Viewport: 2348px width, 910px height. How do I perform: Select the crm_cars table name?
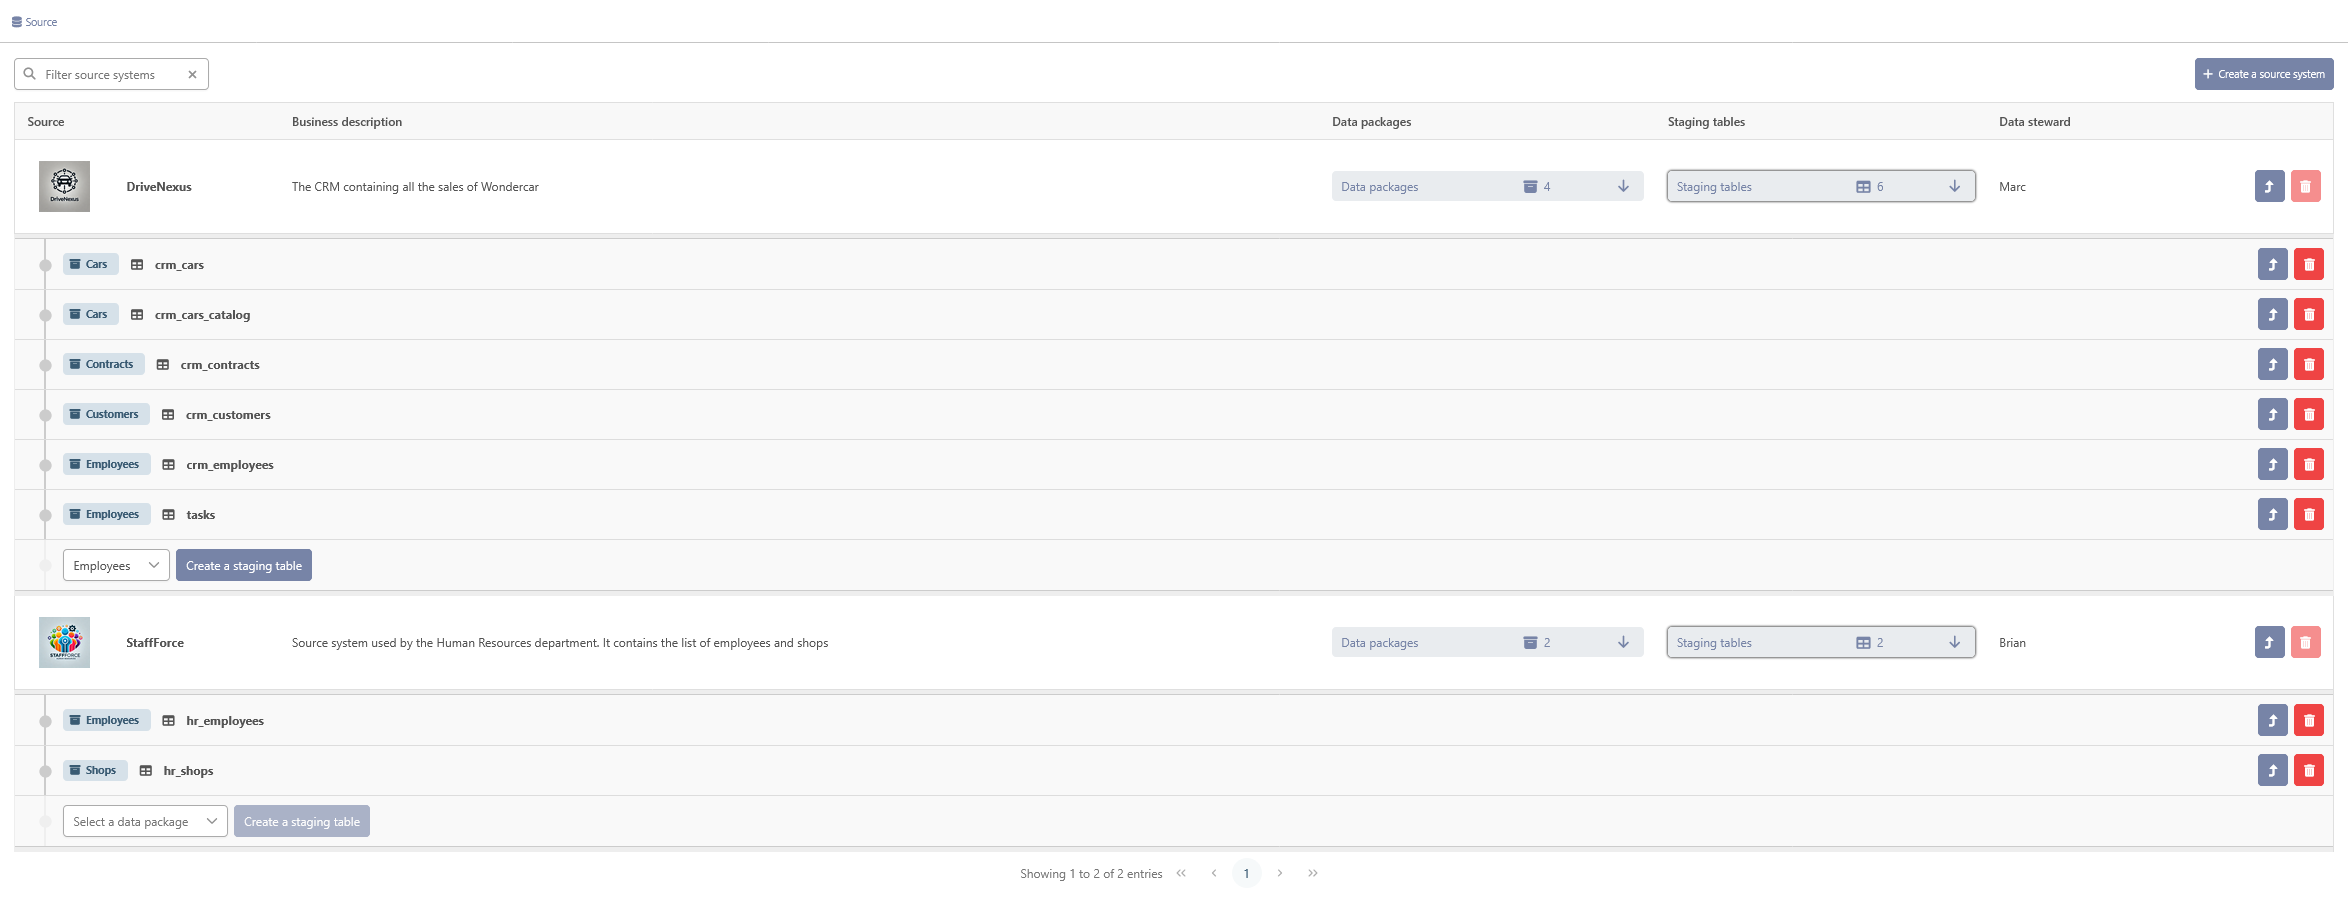pyautogui.click(x=179, y=265)
